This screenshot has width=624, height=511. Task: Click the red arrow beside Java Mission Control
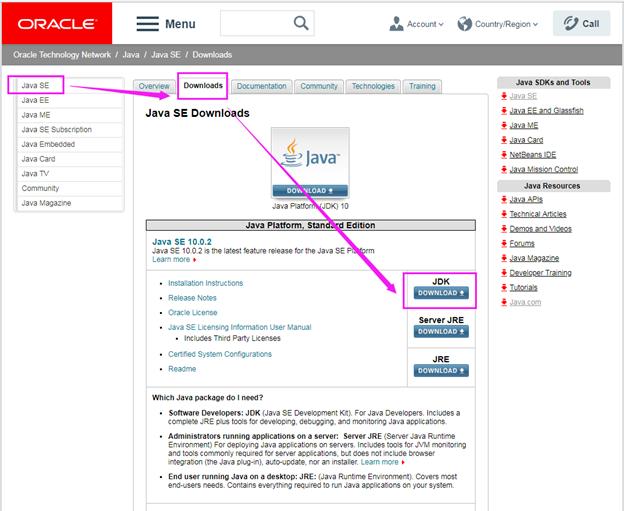[504, 170]
